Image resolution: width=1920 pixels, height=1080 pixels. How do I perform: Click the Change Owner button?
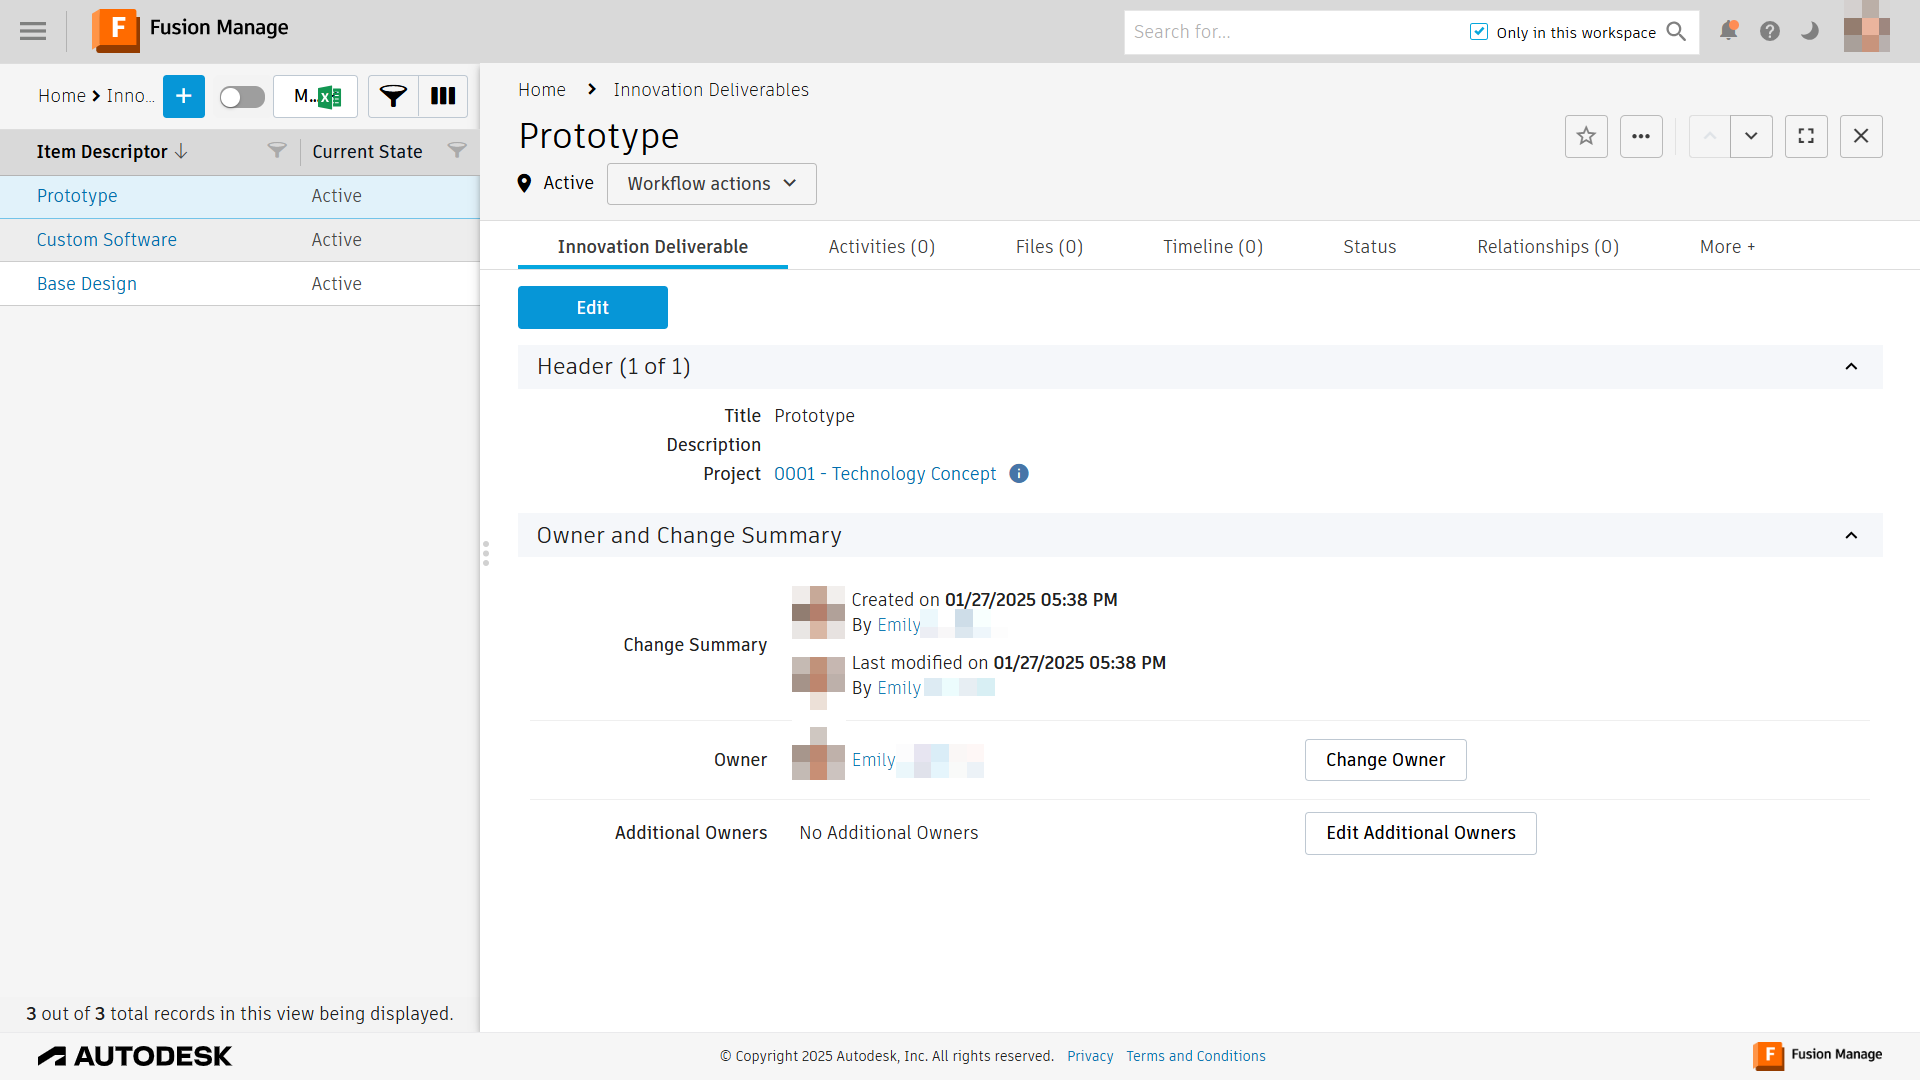pos(1386,760)
